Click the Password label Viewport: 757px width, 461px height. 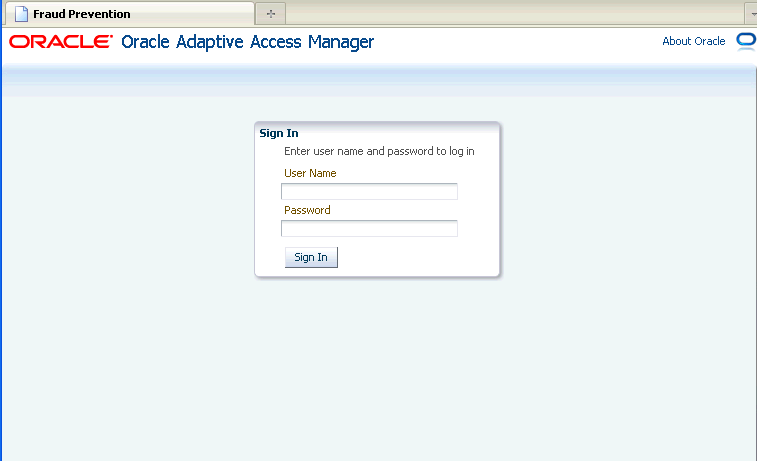(x=307, y=210)
